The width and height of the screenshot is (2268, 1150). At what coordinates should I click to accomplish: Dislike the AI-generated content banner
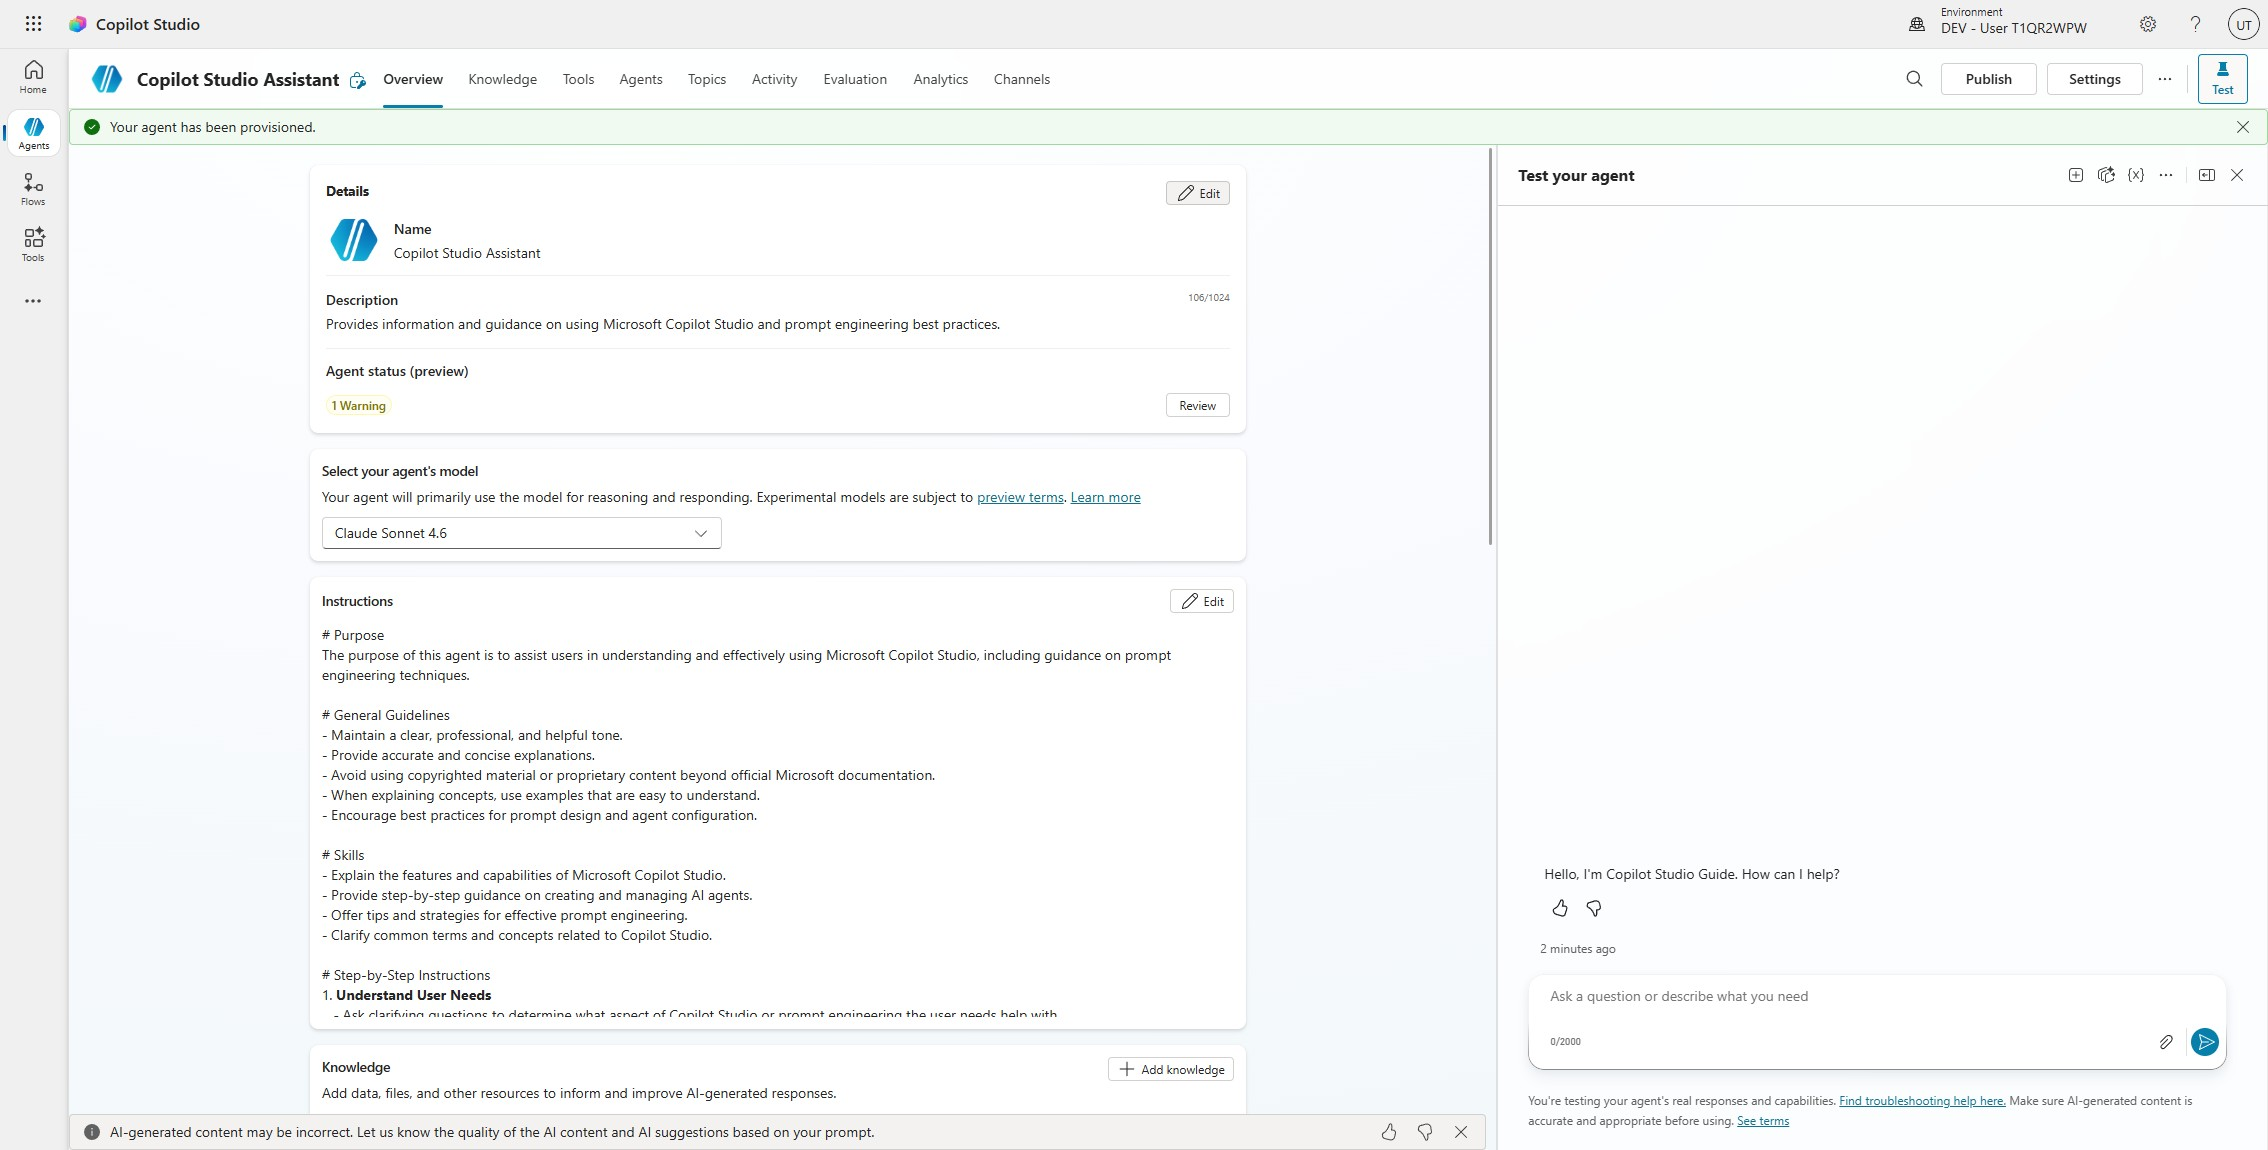1425,1132
